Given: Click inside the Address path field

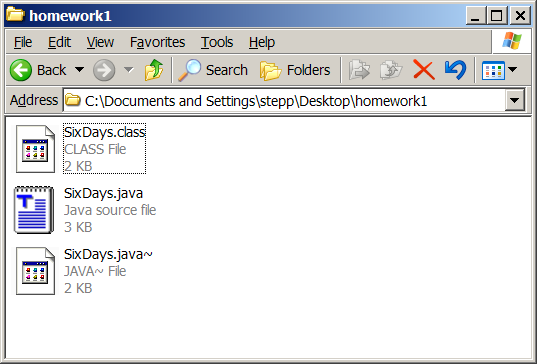Looking at the screenshot, I should coord(284,100).
